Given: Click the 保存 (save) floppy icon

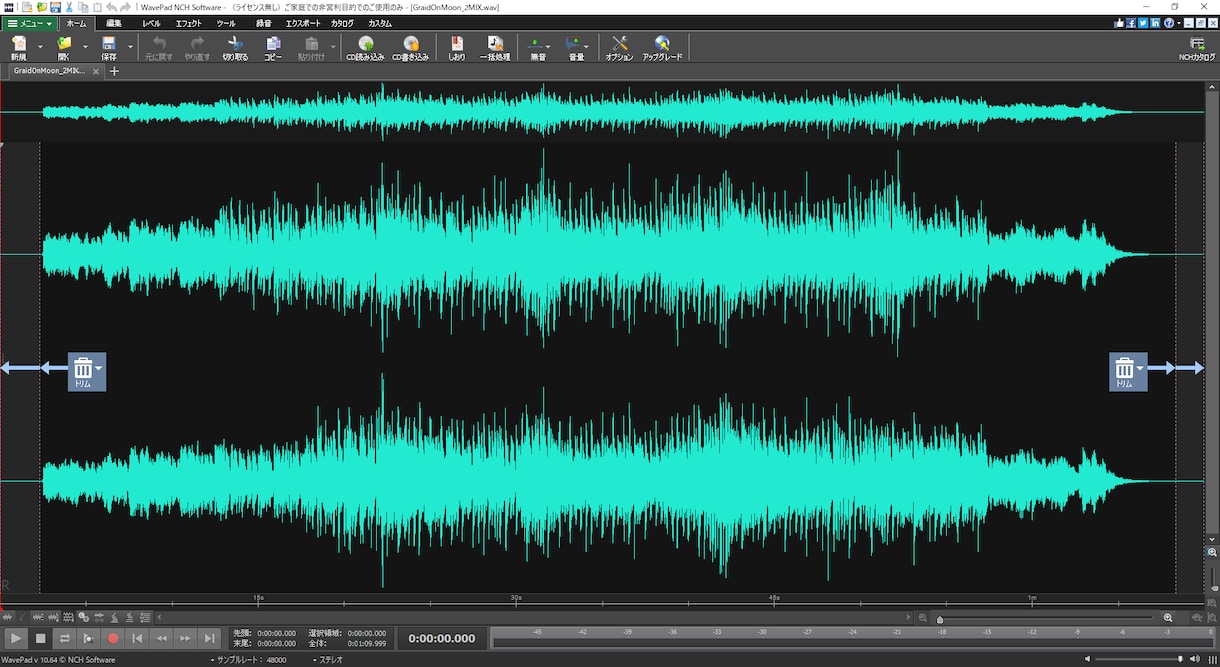Looking at the screenshot, I should [109, 47].
